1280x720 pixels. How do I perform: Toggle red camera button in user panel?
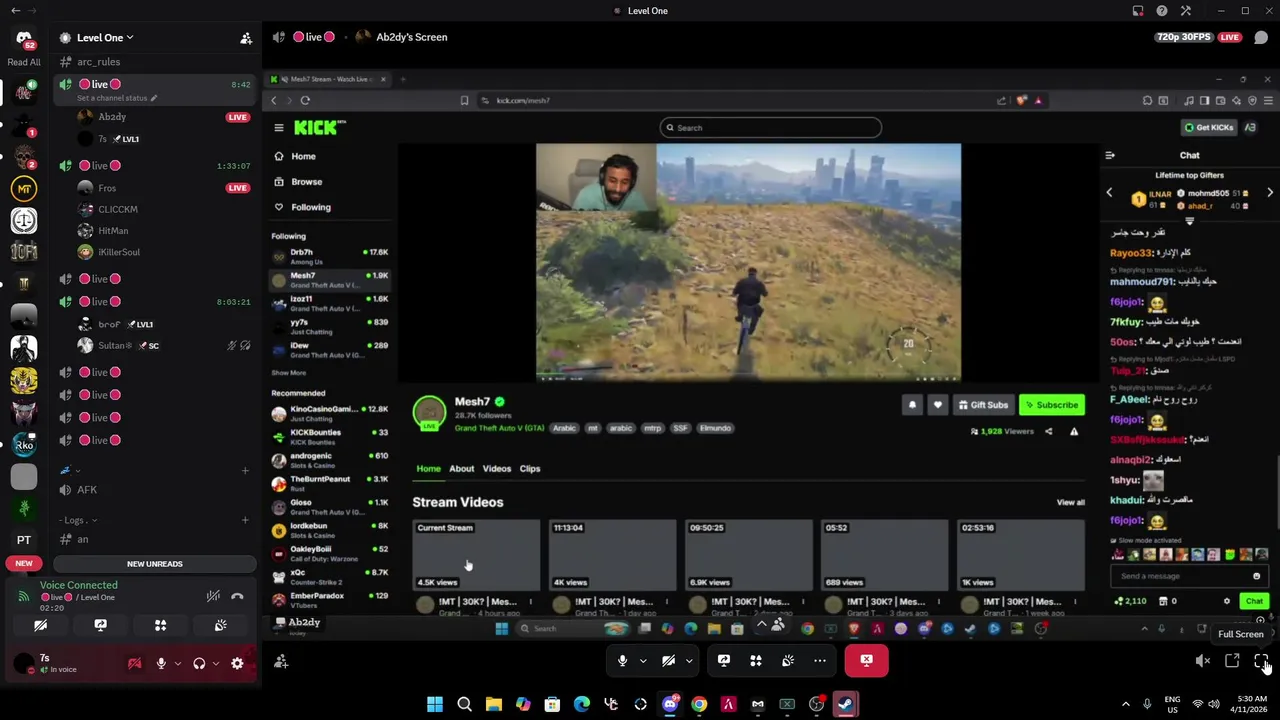(134, 663)
